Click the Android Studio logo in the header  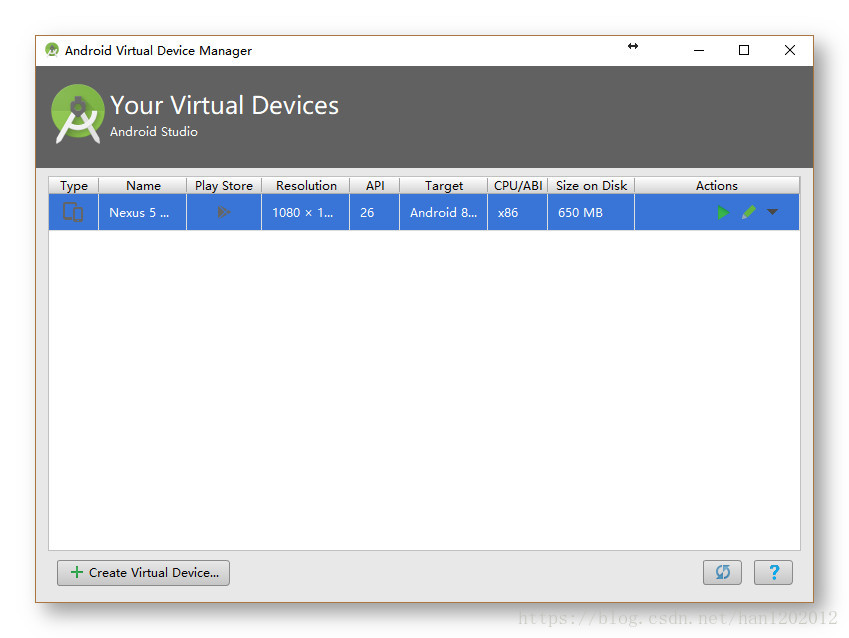pyautogui.click(x=78, y=114)
